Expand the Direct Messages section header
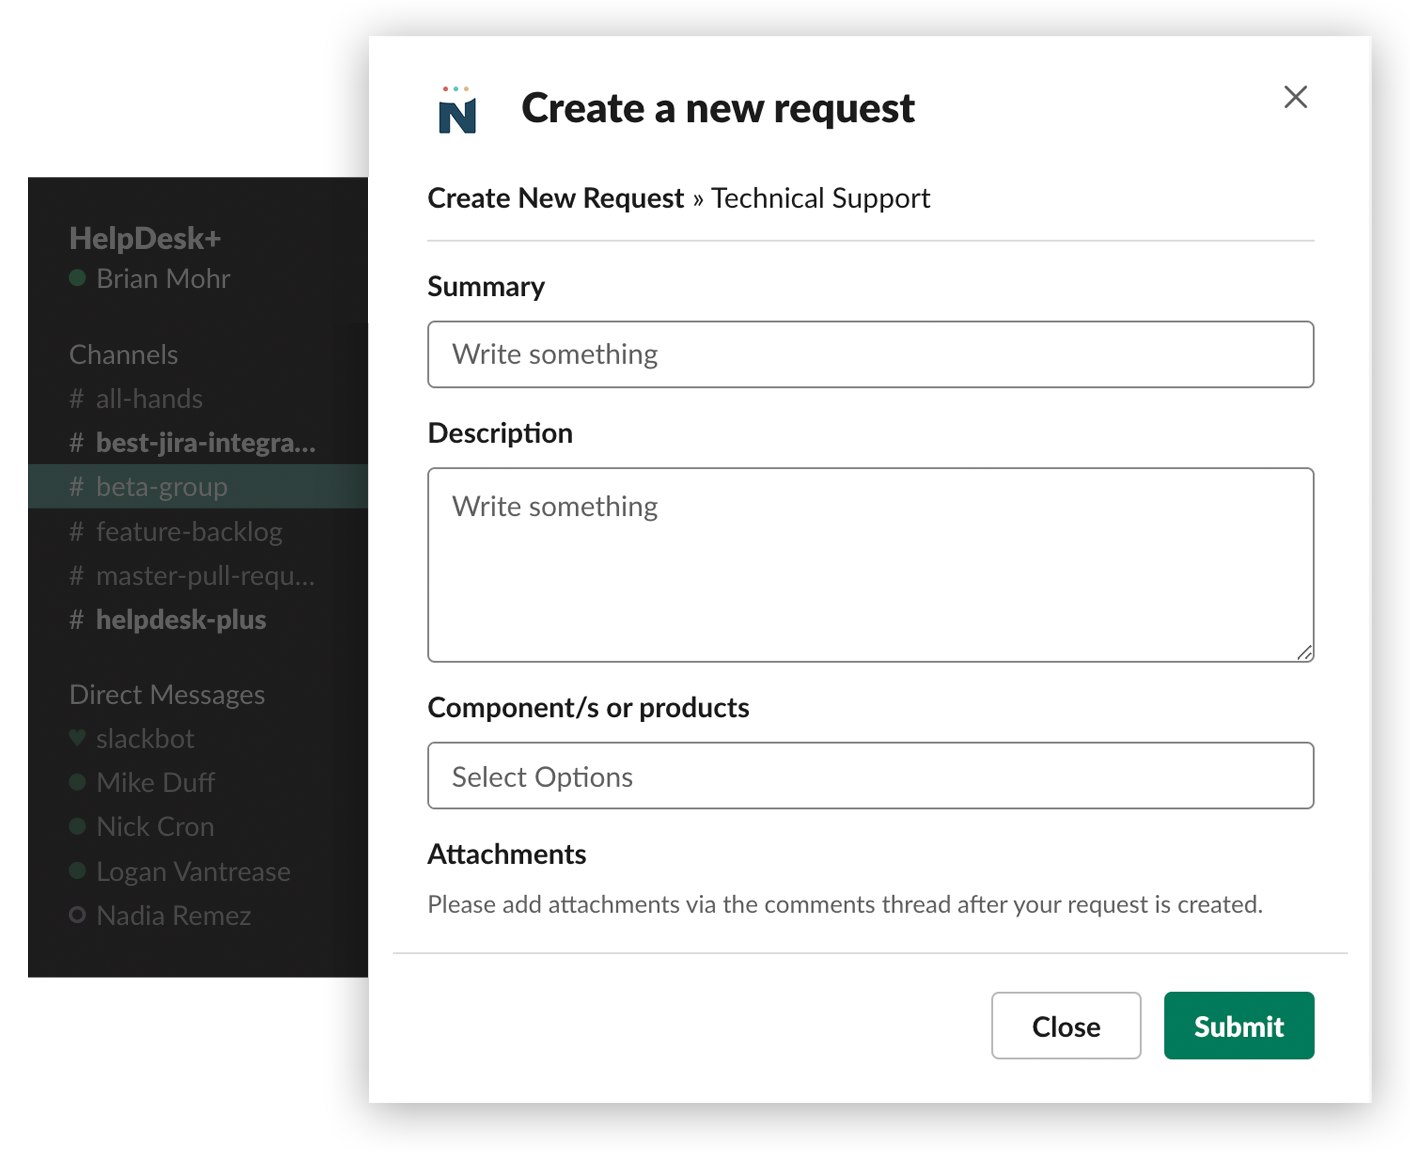The width and height of the screenshot is (1410, 1158). 167,694
